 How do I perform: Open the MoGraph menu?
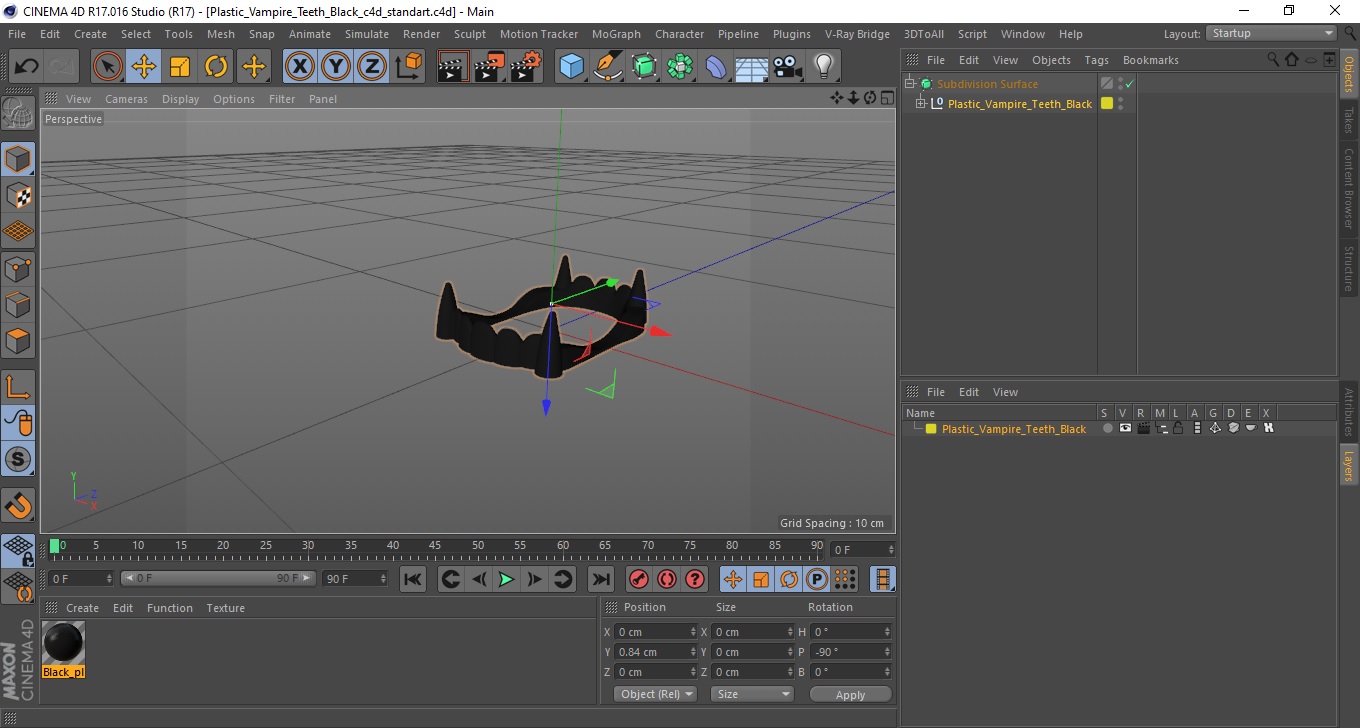point(616,34)
